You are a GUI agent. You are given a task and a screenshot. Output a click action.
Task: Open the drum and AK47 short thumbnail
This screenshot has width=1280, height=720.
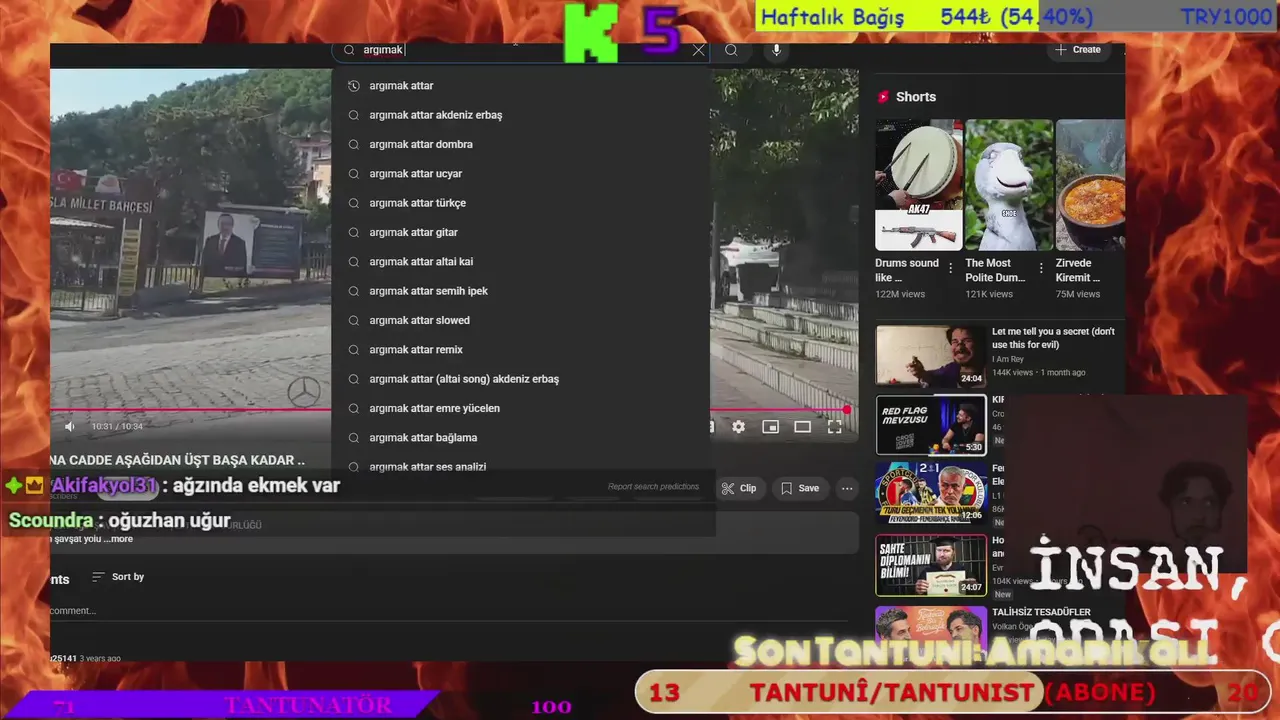(x=919, y=185)
